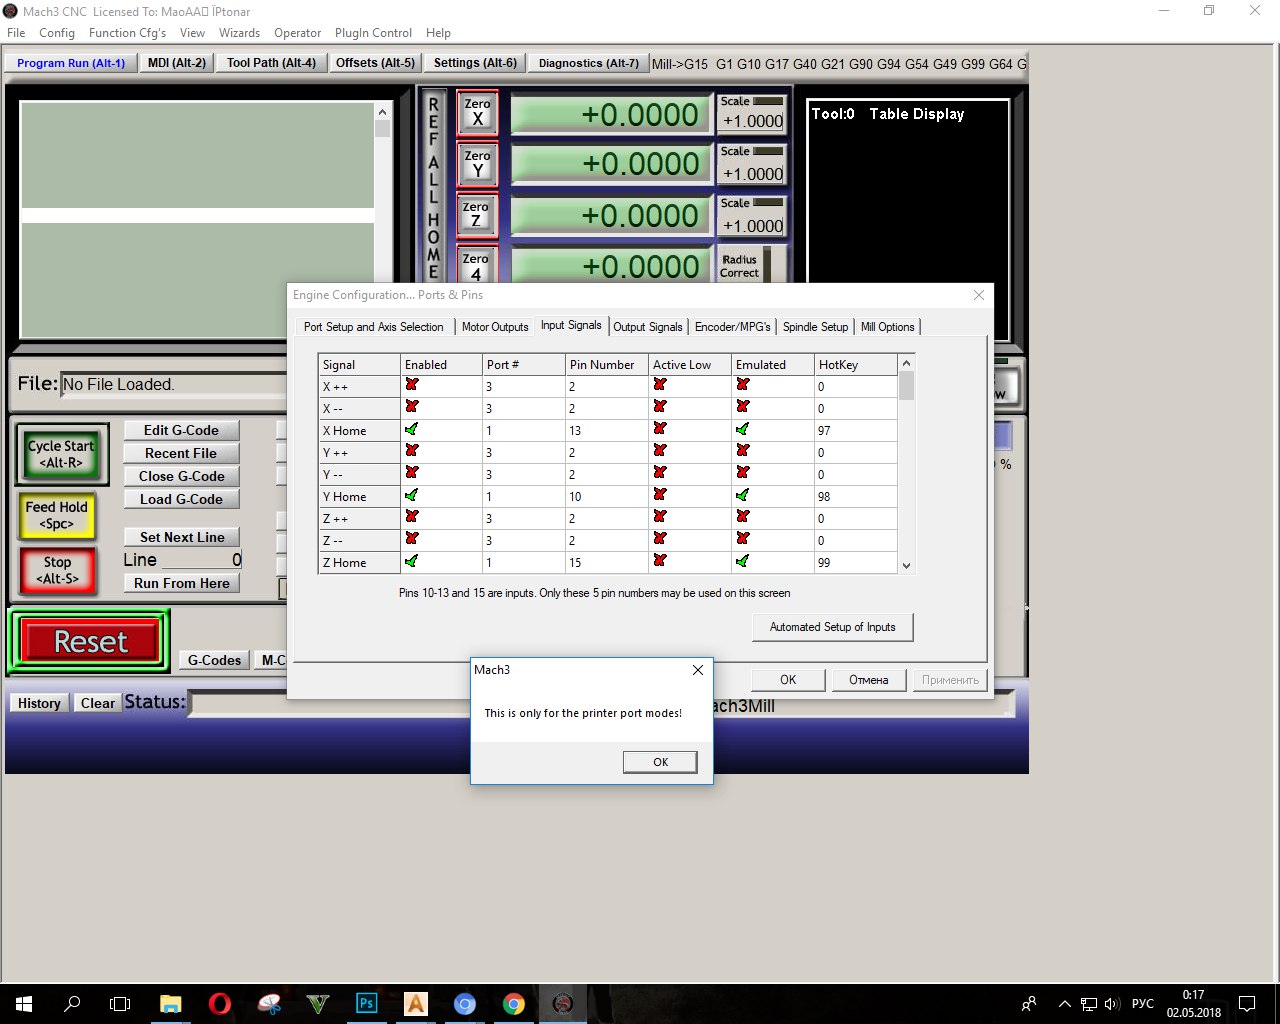Toggle Active Low for Z Home
Screen dimensions: 1280x1024
pos(660,561)
